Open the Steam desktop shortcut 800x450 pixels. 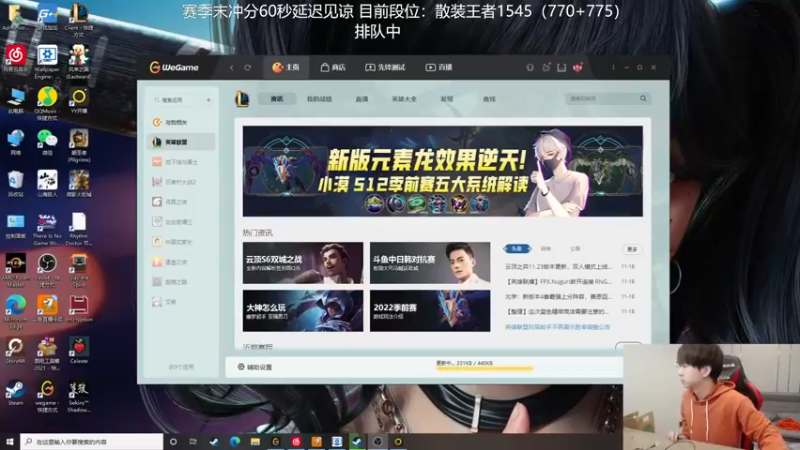[15, 392]
